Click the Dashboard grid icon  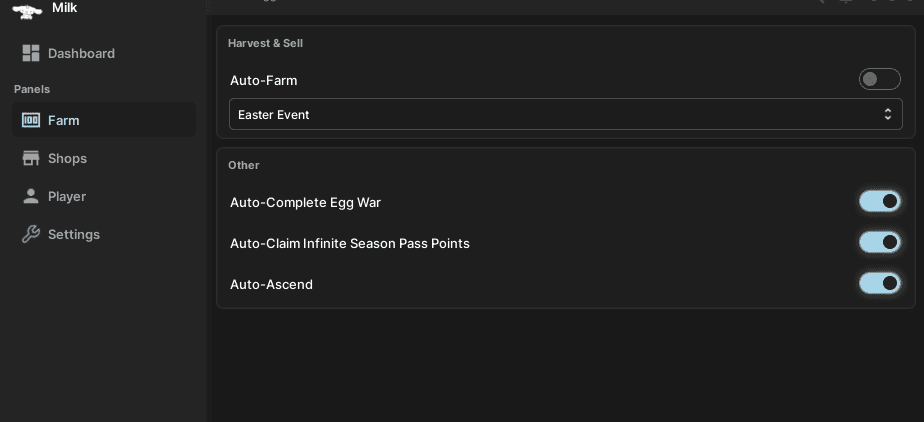(30, 53)
